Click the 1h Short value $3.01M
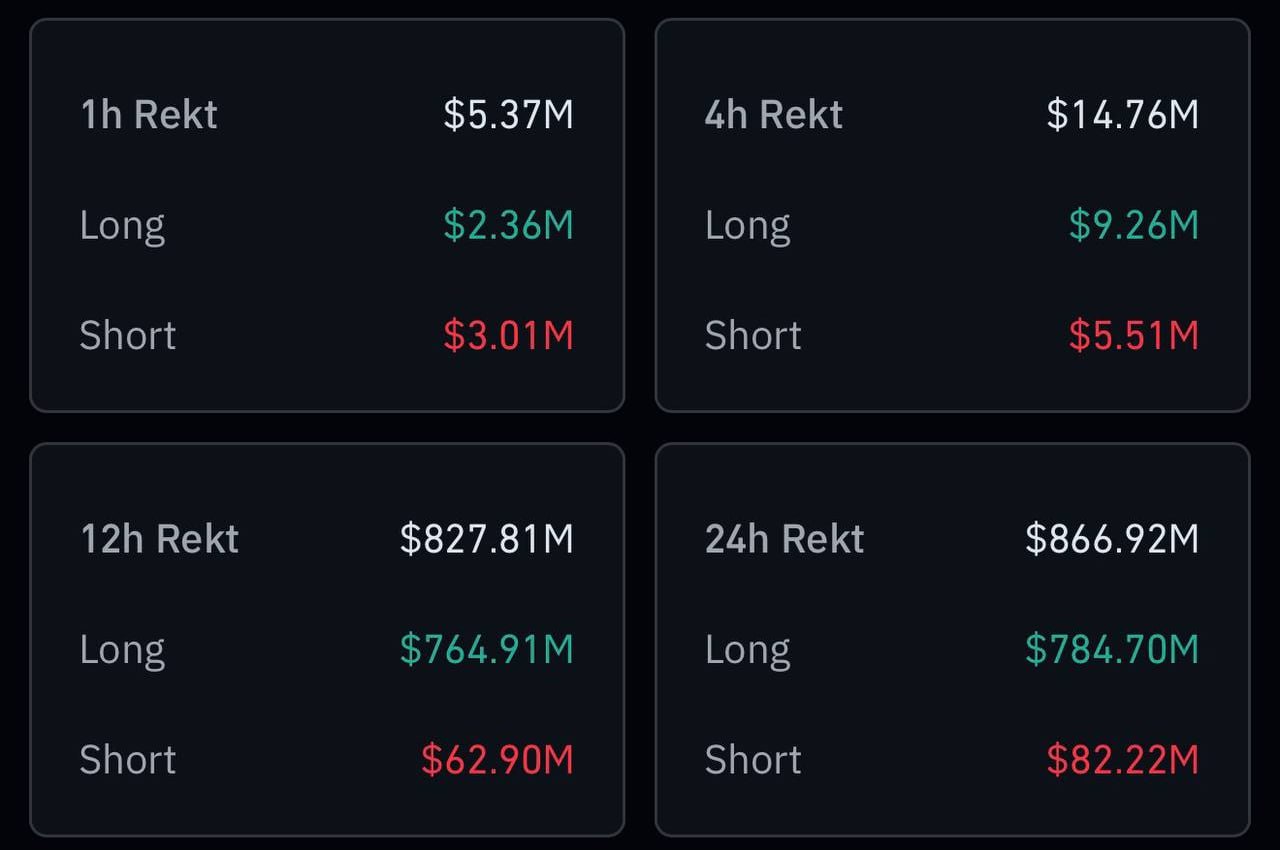Screen dimensions: 1280x850 point(508,335)
